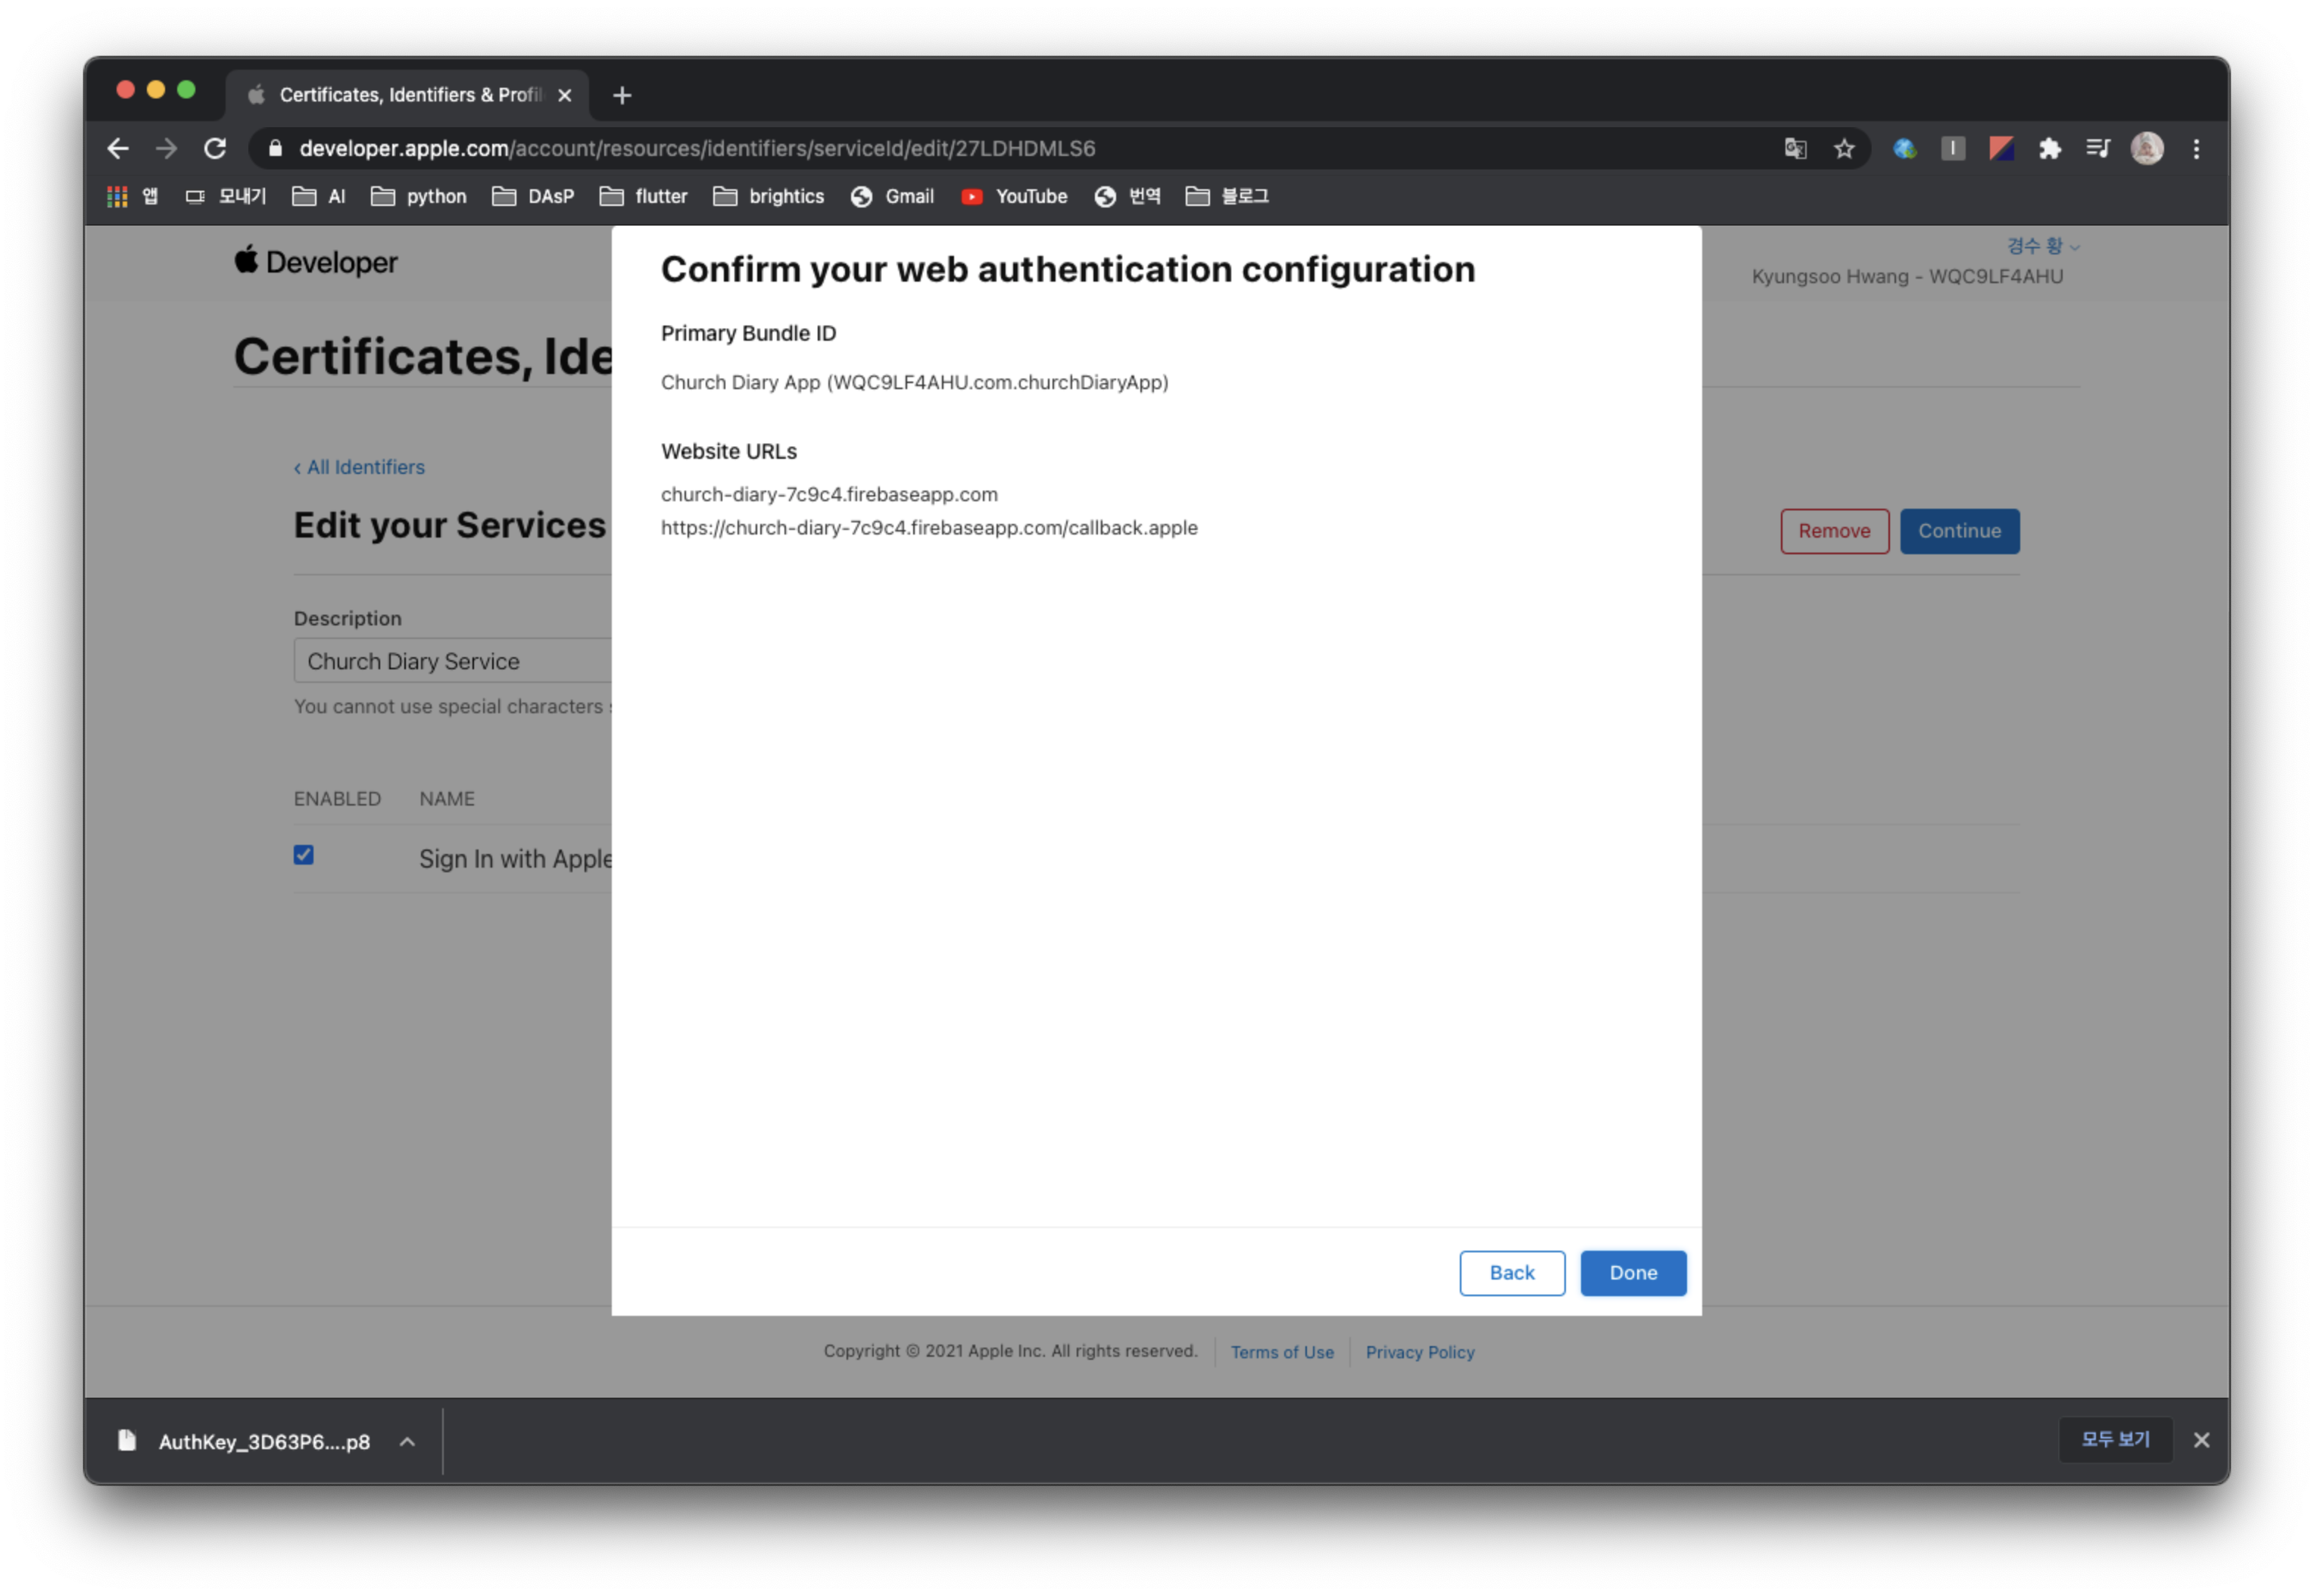
Task: Open the account name dropdown at top right
Action: tap(2042, 246)
